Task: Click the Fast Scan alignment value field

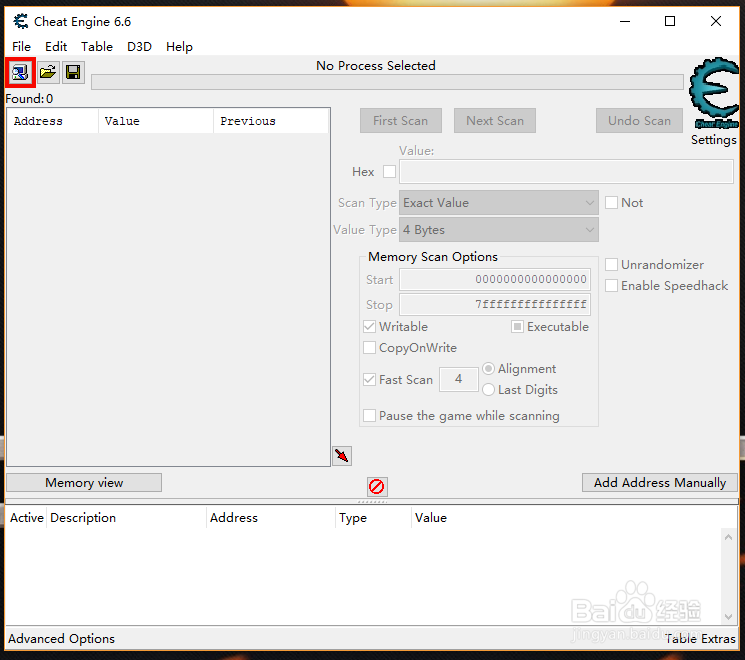Action: pos(458,379)
